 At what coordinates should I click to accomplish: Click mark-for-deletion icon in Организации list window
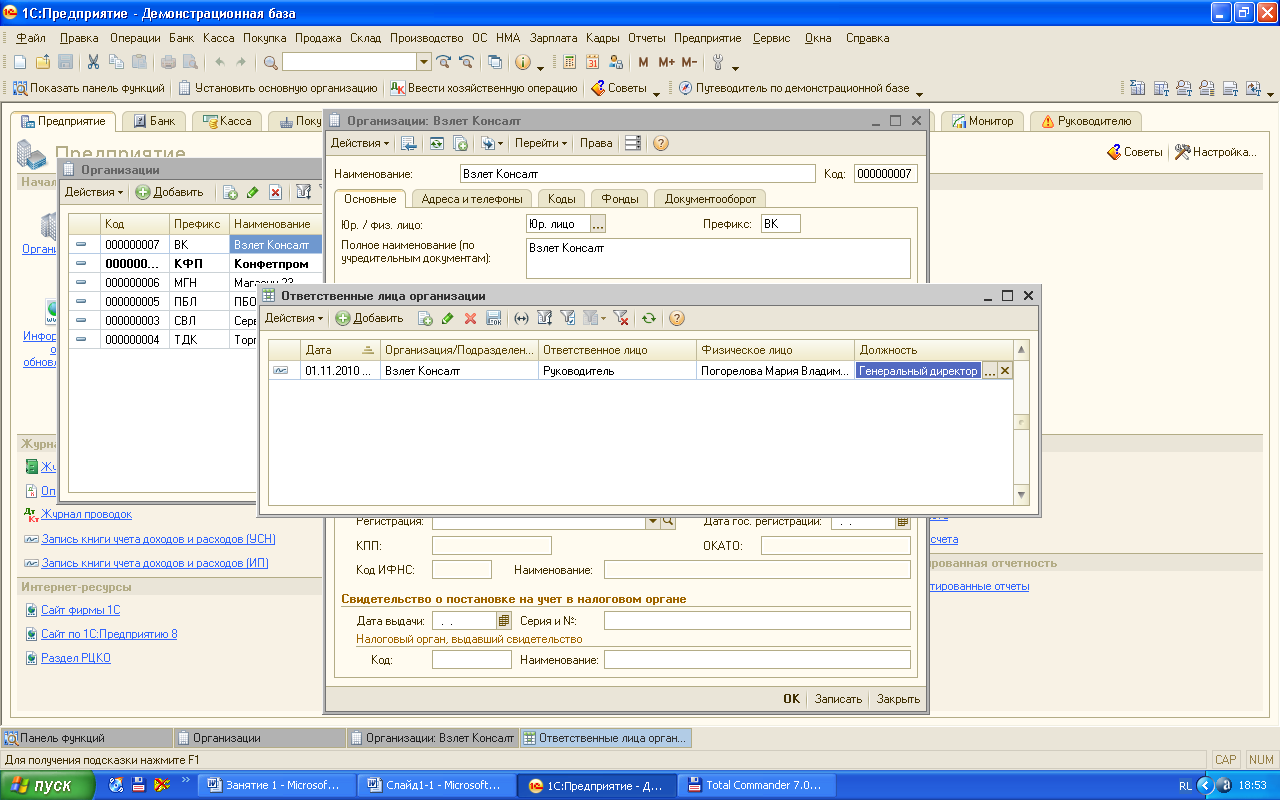coord(275,192)
